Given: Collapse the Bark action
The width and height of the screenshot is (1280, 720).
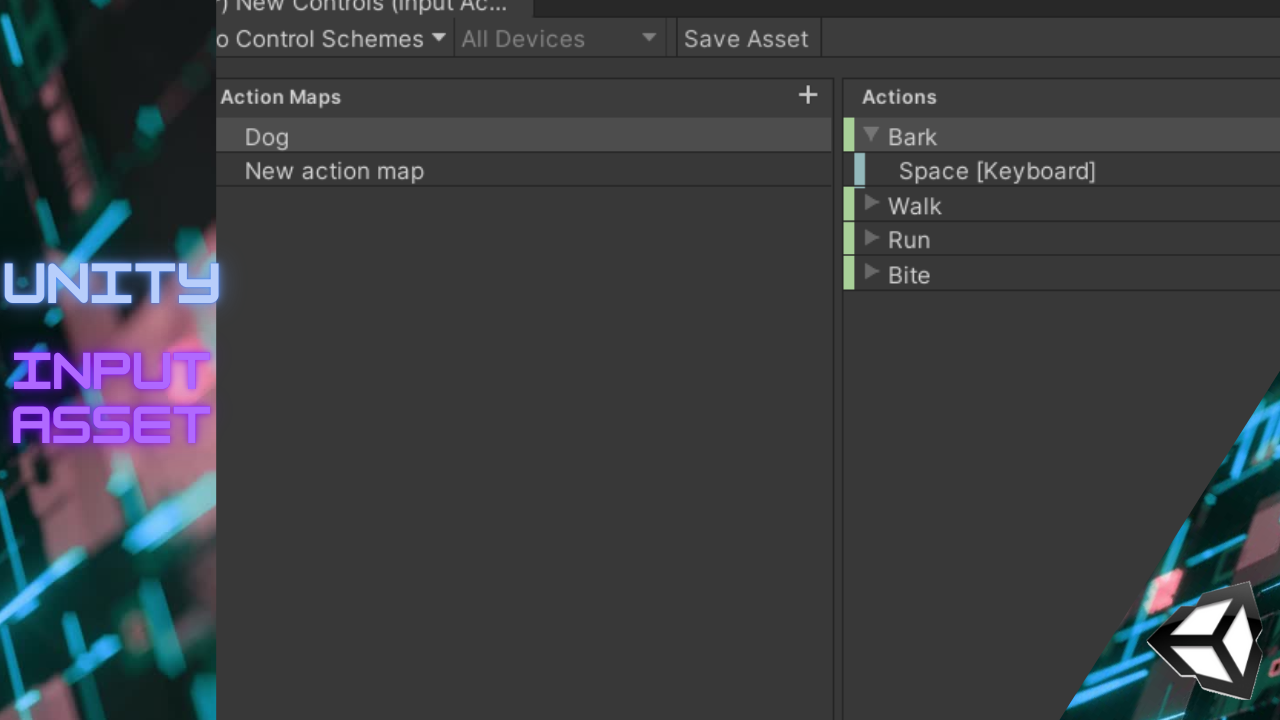Looking at the screenshot, I should tap(870, 136).
